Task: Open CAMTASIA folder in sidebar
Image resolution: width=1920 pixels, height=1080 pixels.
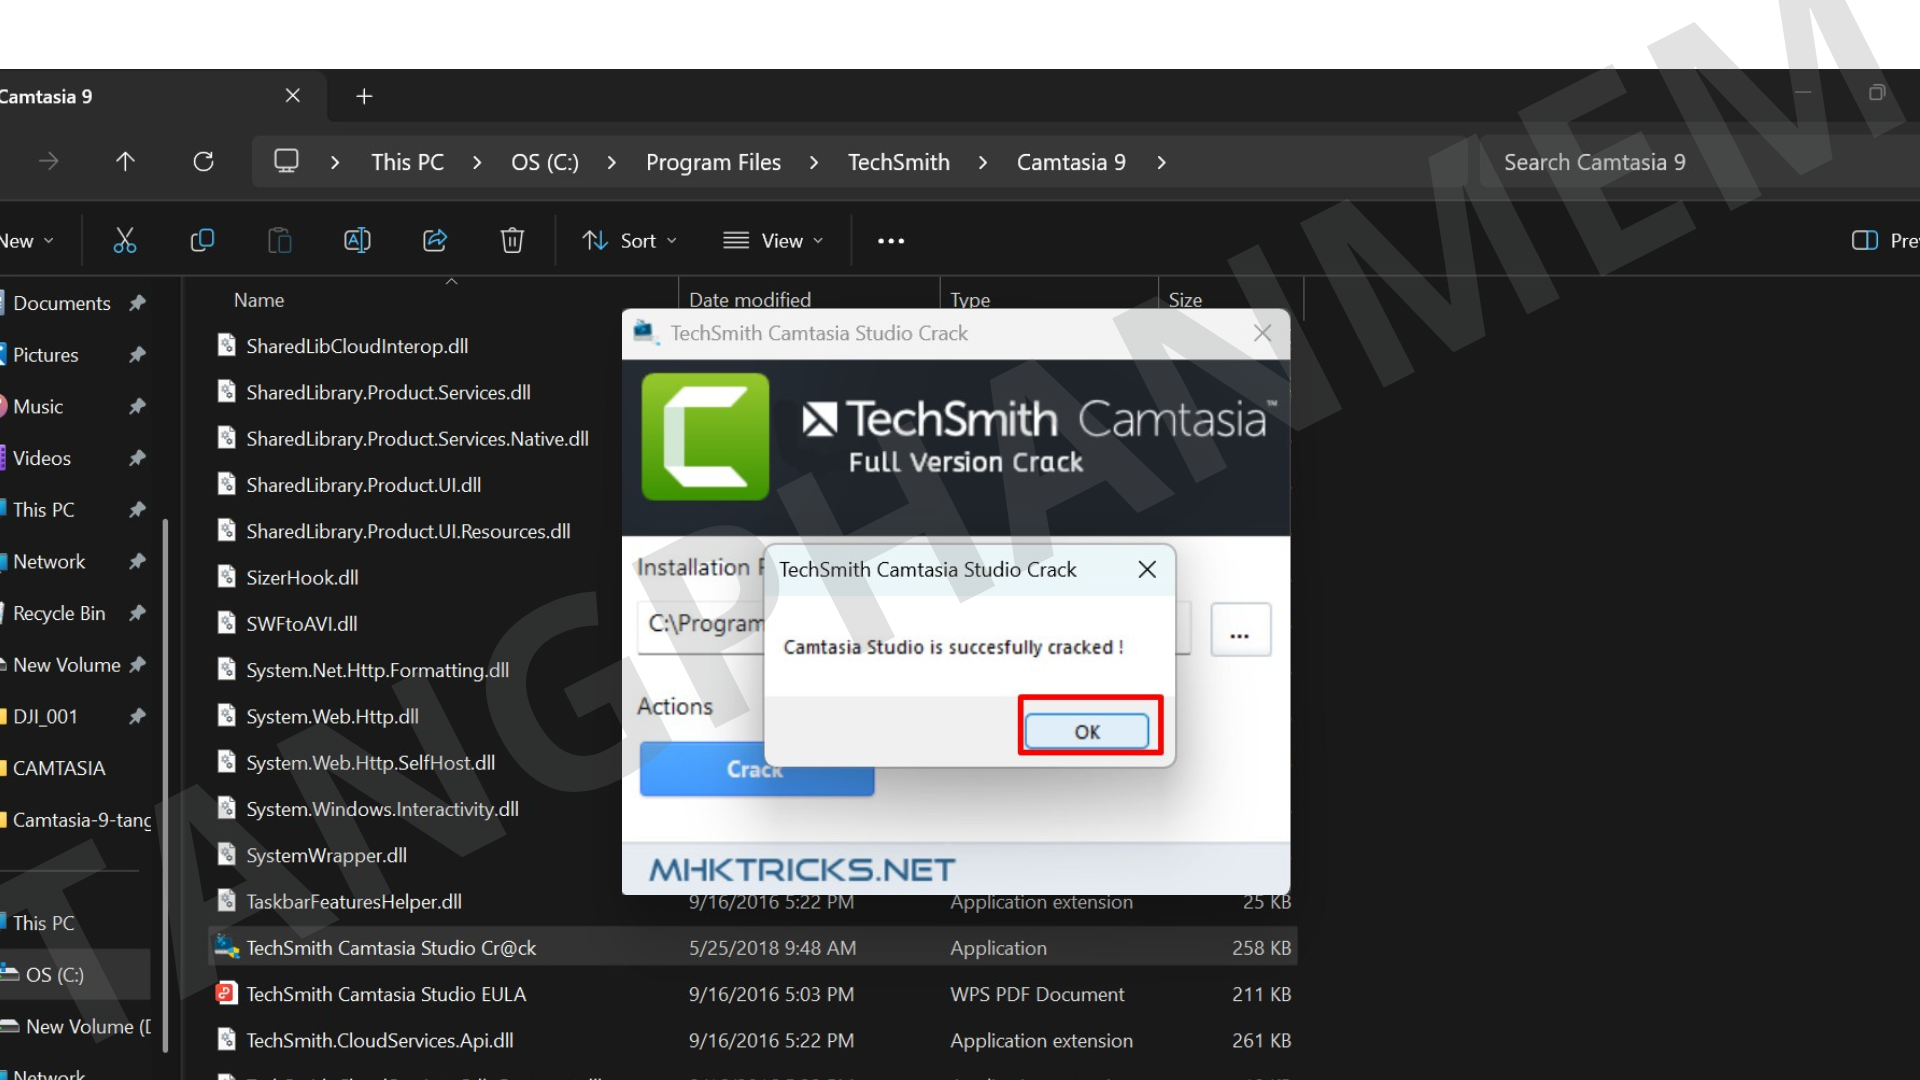Action: [x=58, y=768]
